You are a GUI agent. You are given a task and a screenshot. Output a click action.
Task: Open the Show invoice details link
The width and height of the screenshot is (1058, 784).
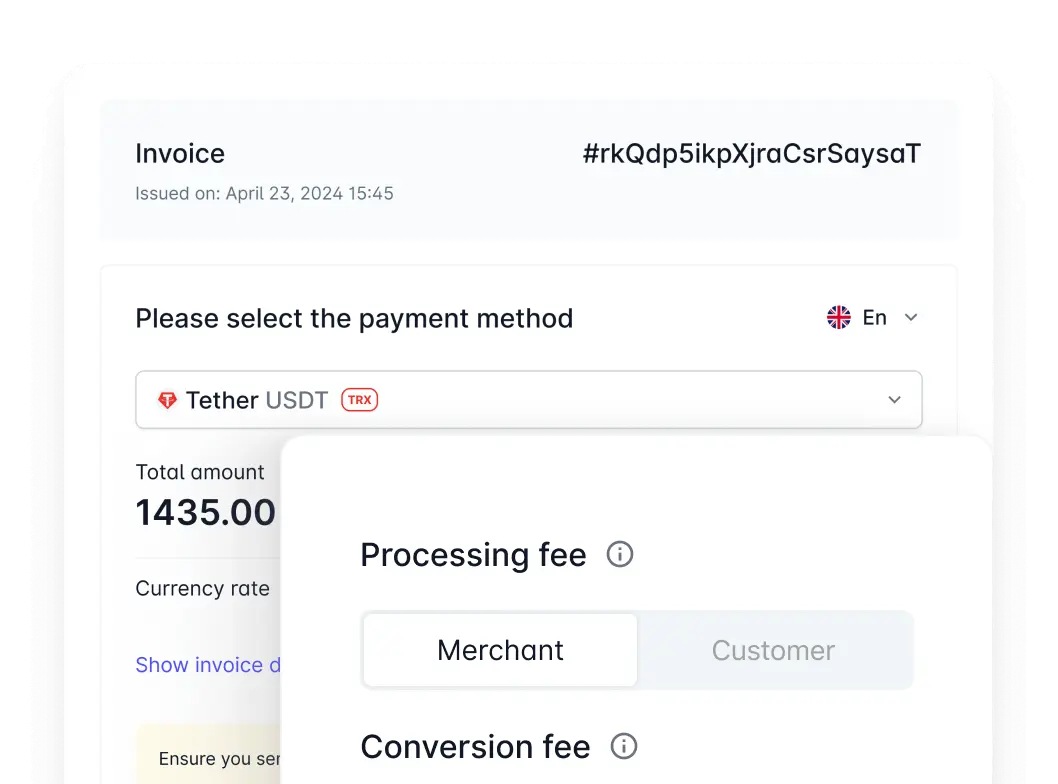pyautogui.click(x=208, y=665)
